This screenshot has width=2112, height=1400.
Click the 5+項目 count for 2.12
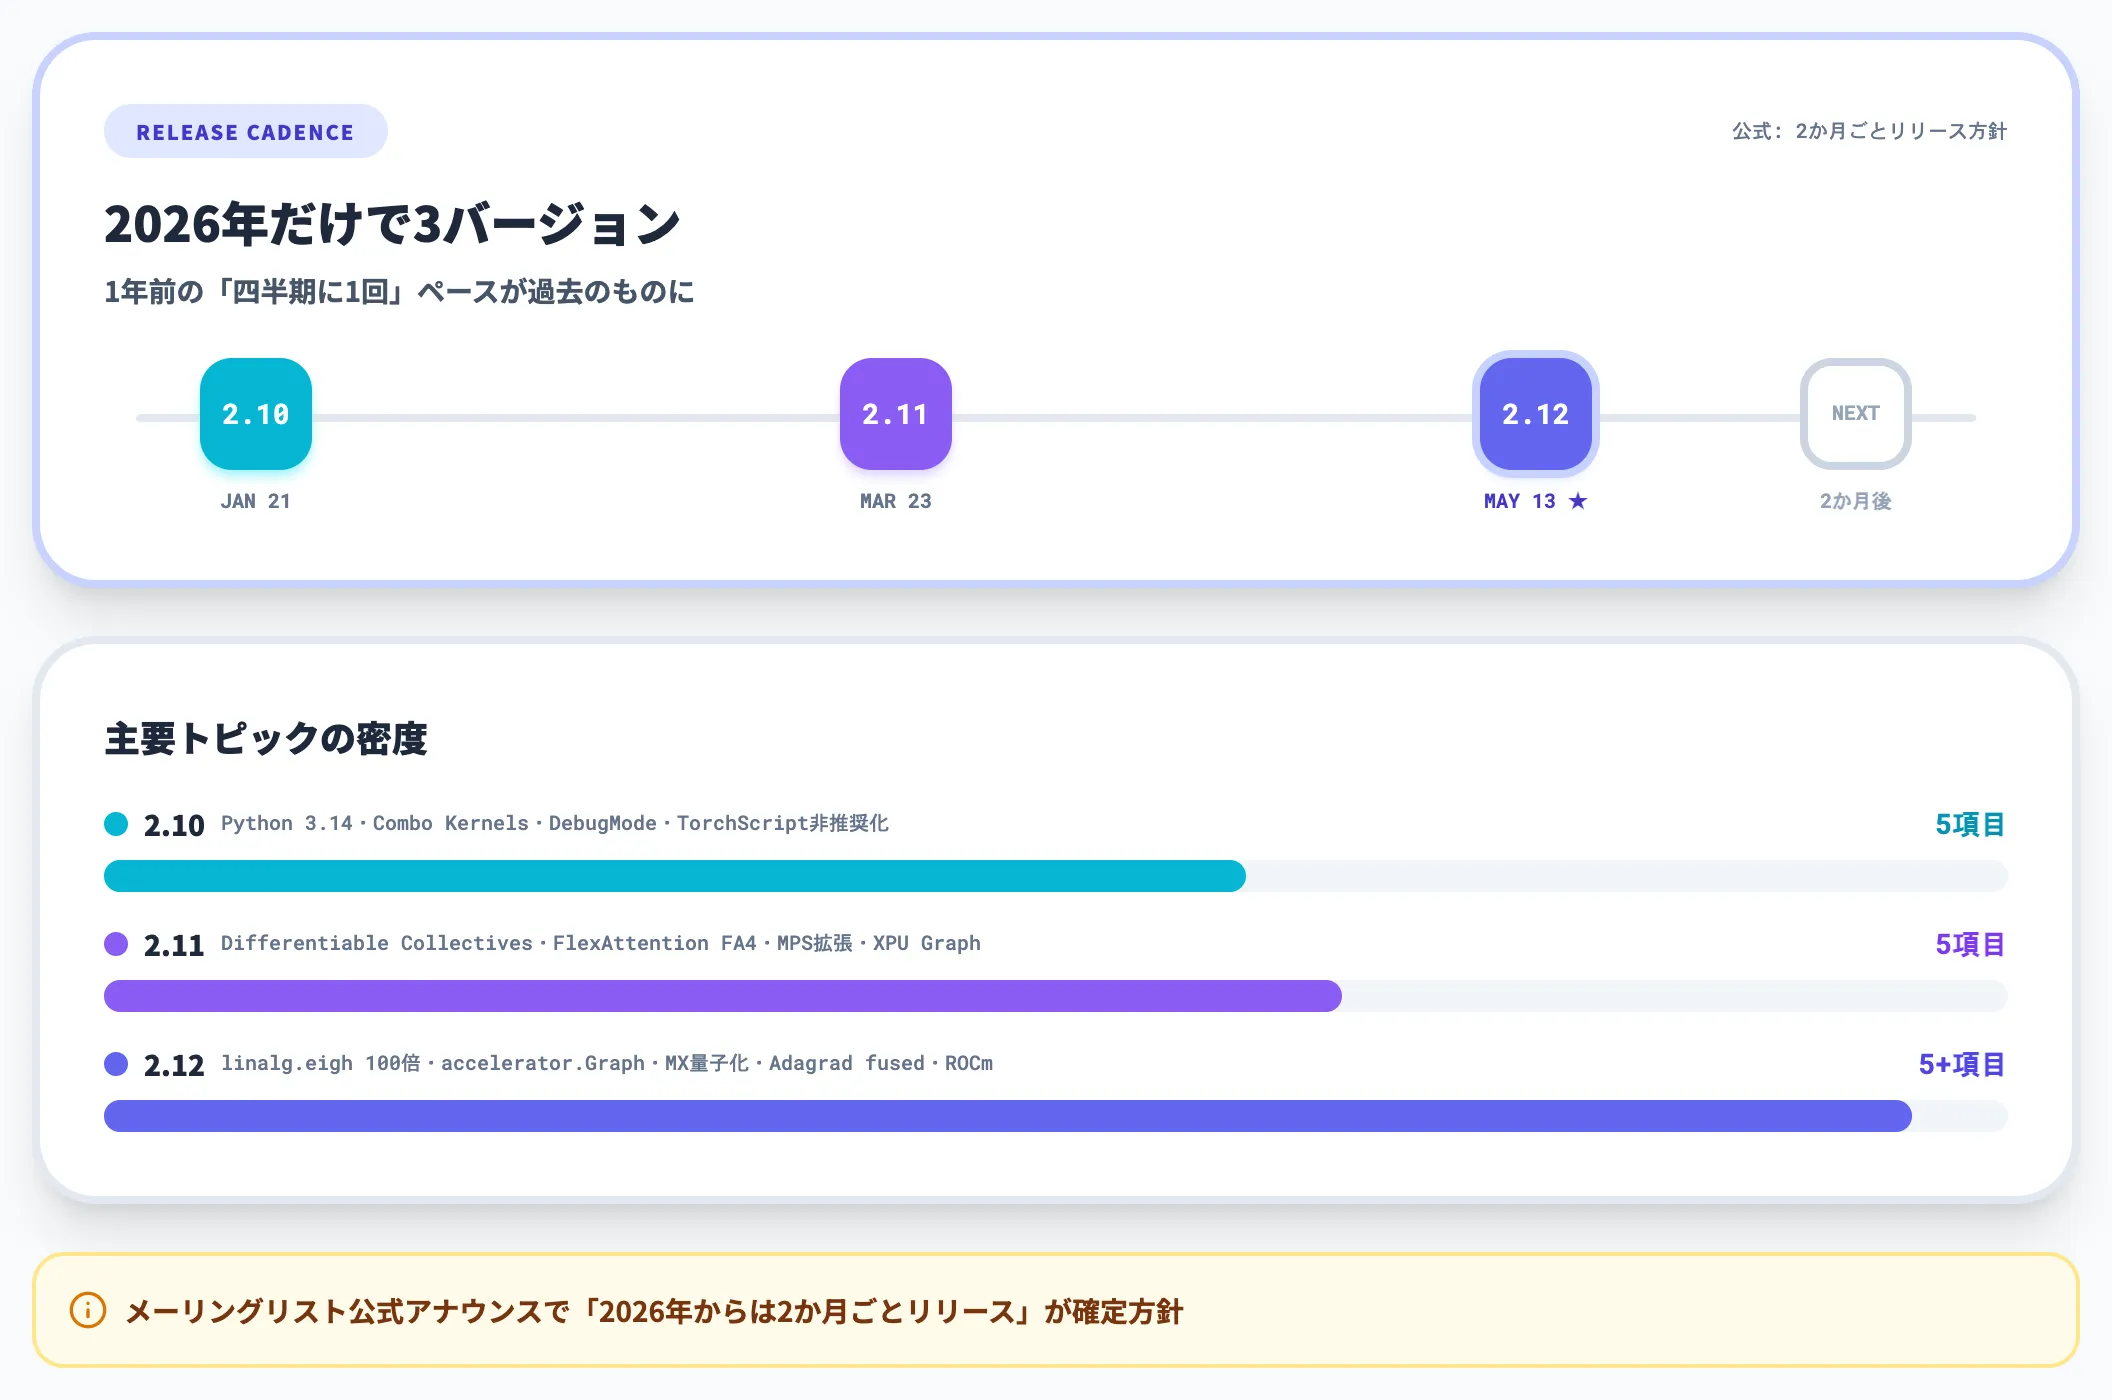(x=1962, y=1064)
